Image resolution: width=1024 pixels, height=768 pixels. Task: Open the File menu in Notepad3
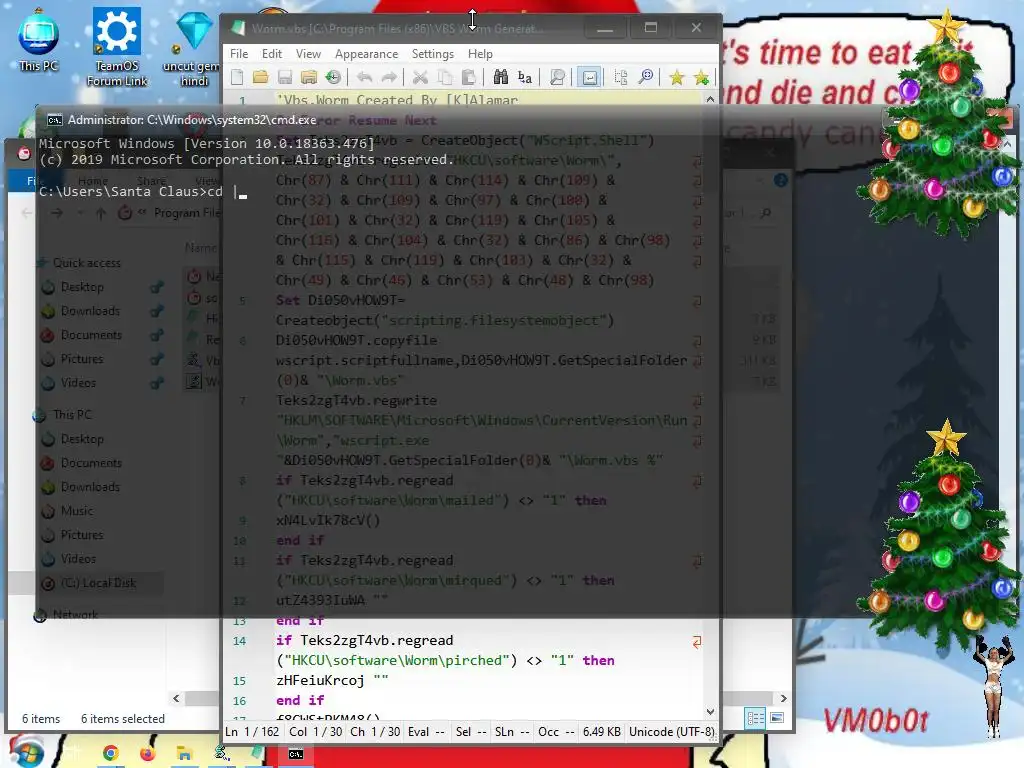tap(239, 54)
